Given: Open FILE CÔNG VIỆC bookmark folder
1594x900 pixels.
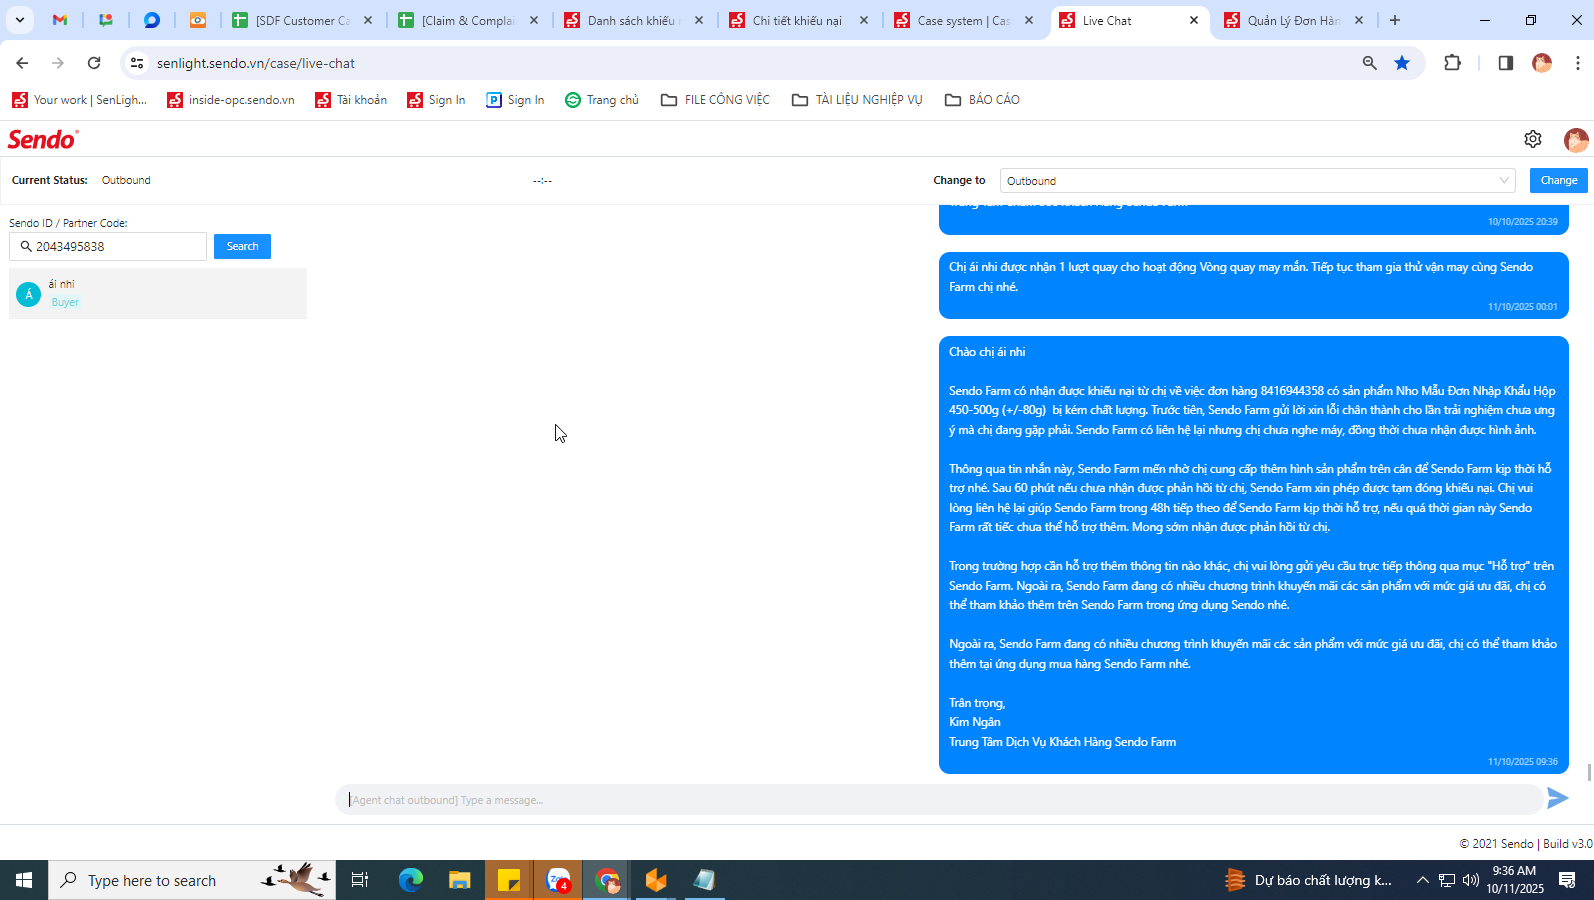Looking at the screenshot, I should click(x=715, y=100).
